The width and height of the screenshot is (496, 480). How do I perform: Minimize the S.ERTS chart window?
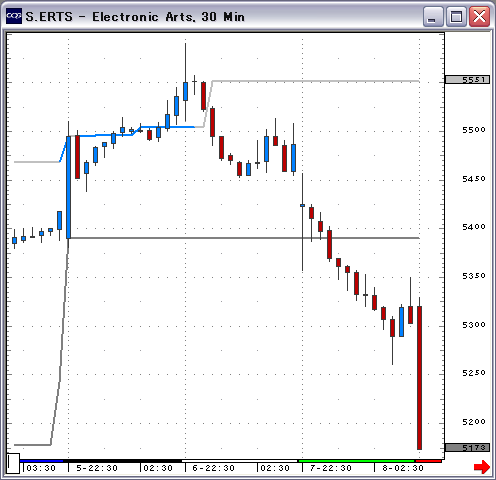[433, 17]
